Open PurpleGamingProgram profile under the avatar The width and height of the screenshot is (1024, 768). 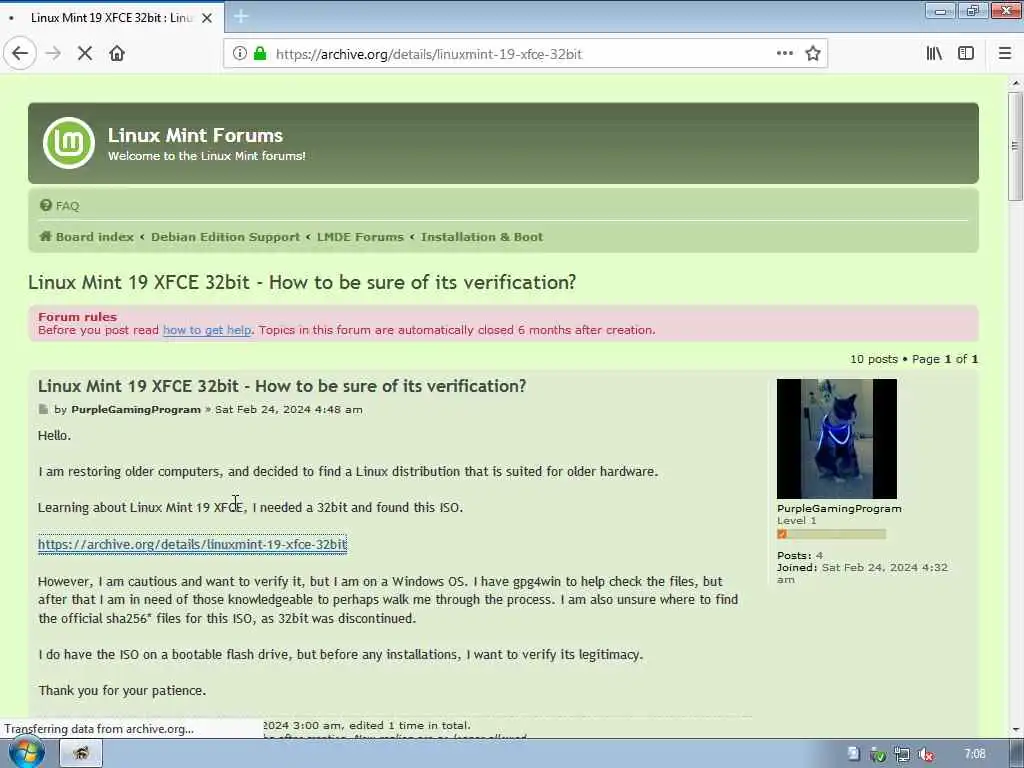point(839,509)
